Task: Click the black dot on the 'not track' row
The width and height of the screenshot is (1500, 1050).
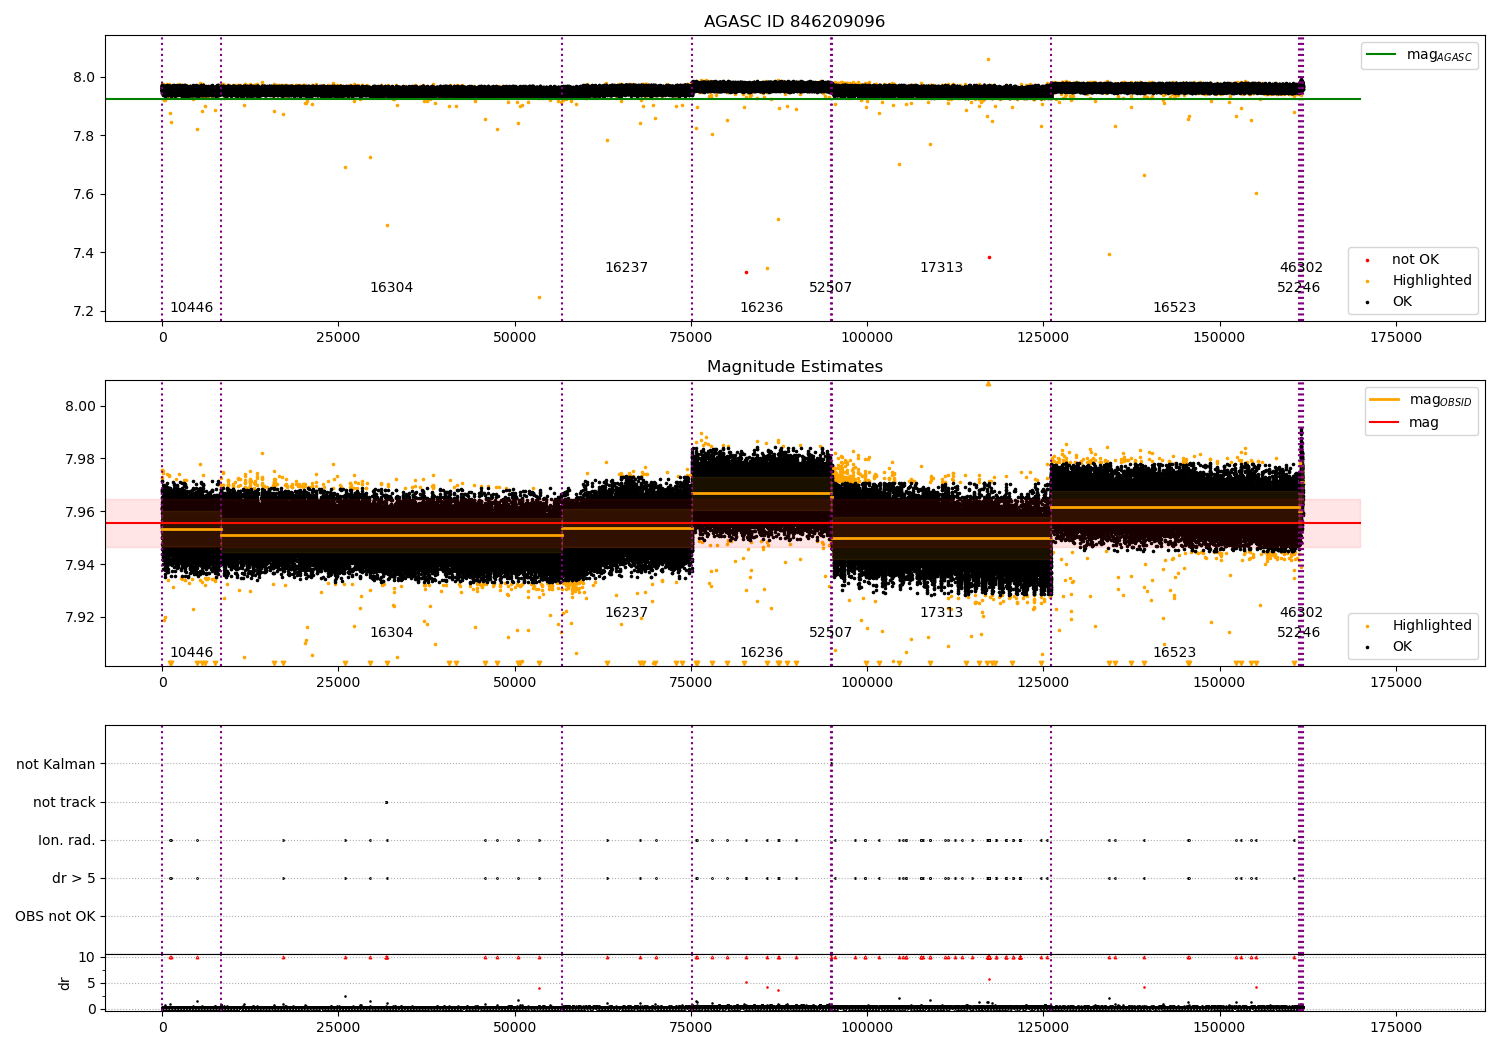Action: pos(386,802)
